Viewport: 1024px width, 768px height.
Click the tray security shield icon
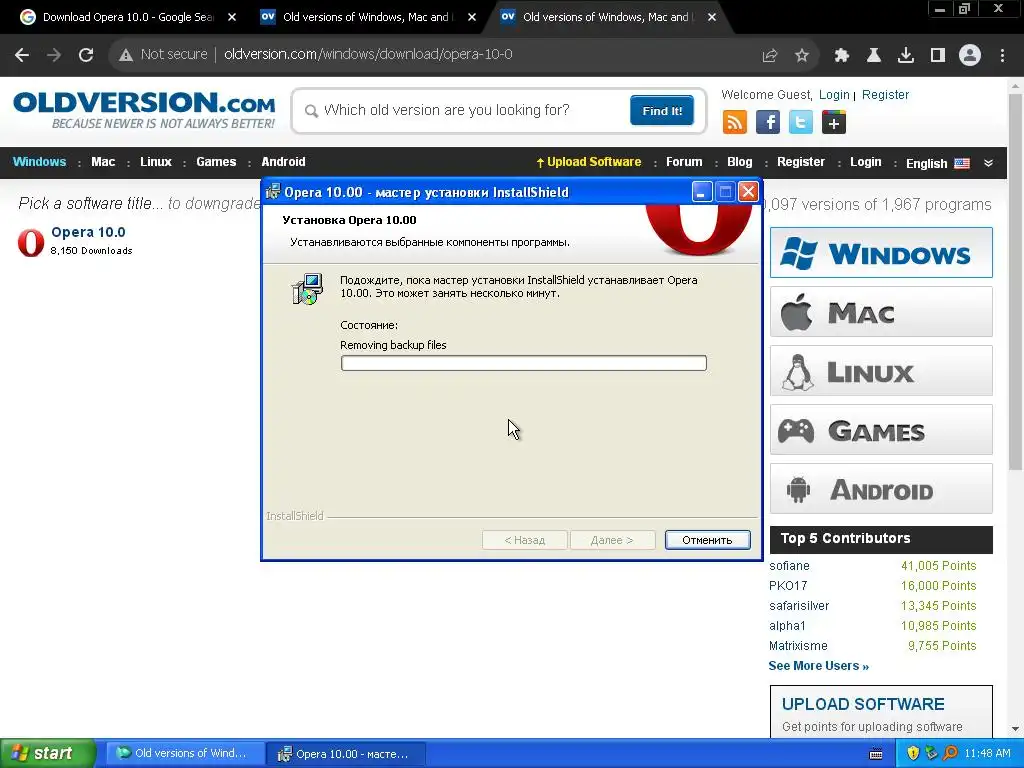(913, 753)
